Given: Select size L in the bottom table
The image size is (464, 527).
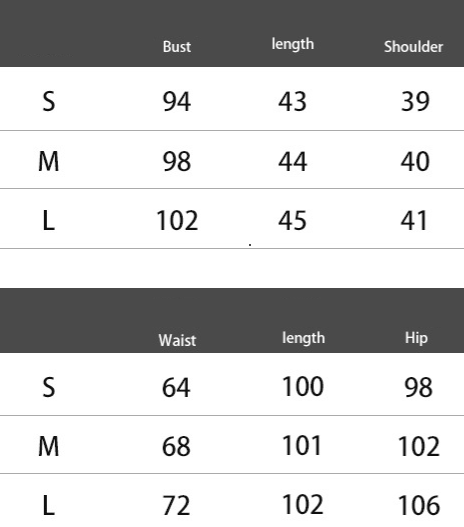Looking at the screenshot, I should point(49,505).
